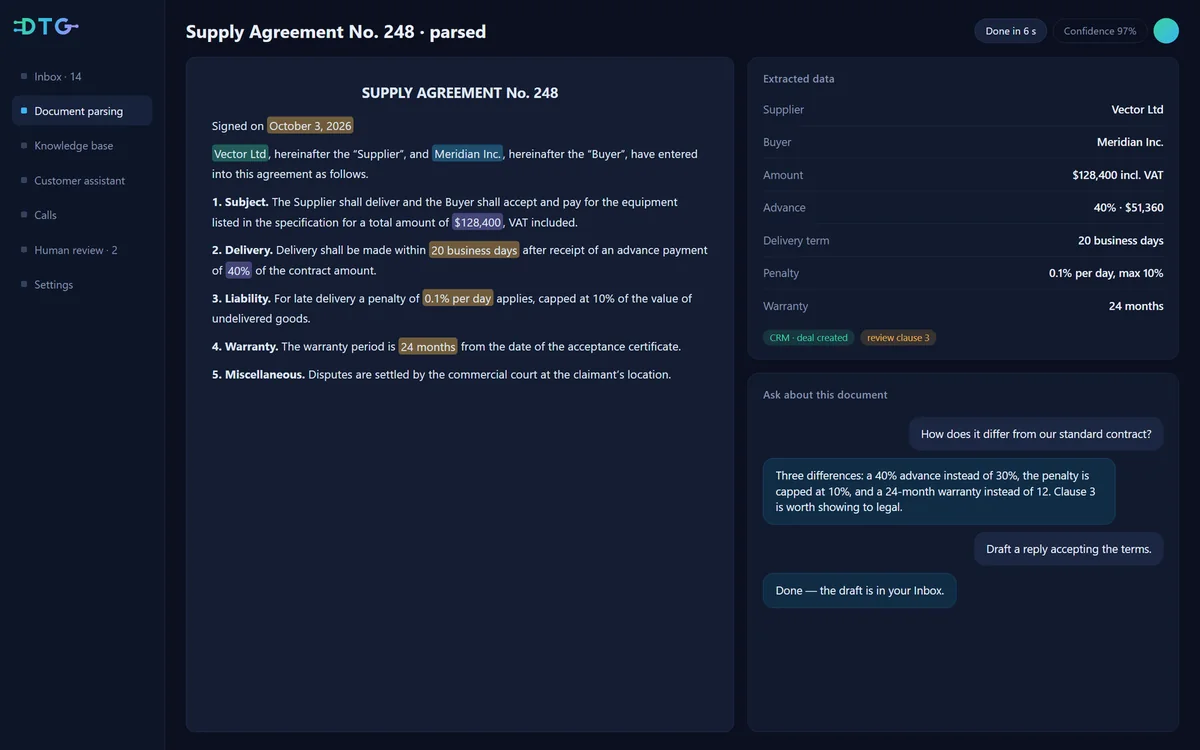Click highlighted "20 business days" in clause 2
The width and height of the screenshot is (1200, 750).
[474, 250]
